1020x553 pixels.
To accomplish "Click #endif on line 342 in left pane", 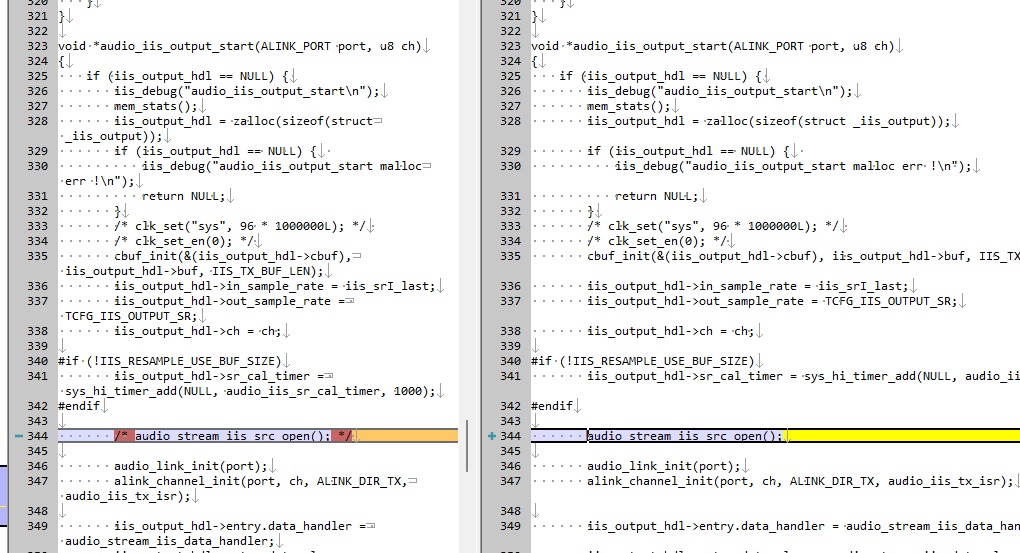I will [x=79, y=405].
